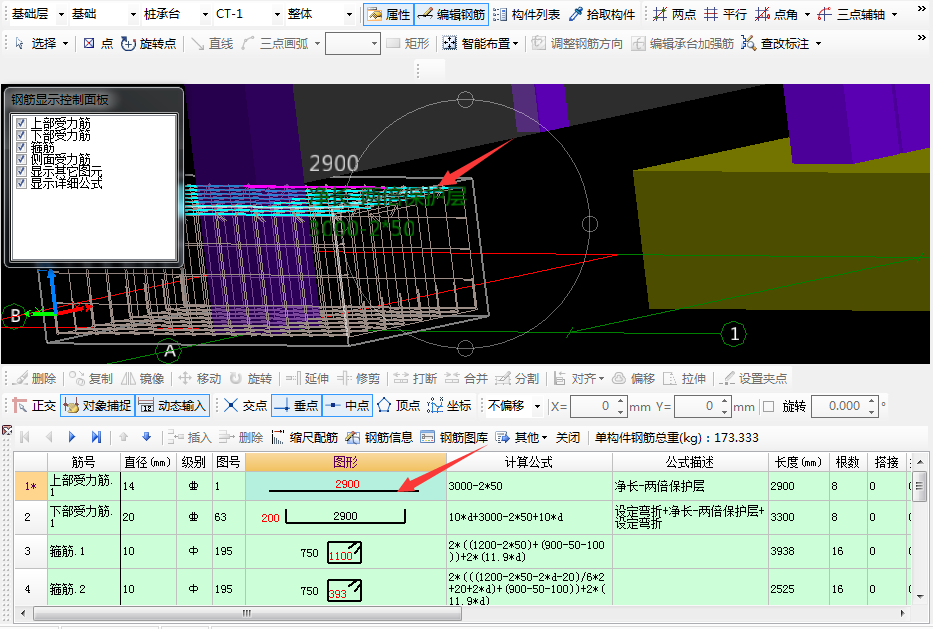Select 箍筋.1 row name cell
Screen dimensions: 933x629
click(83, 551)
